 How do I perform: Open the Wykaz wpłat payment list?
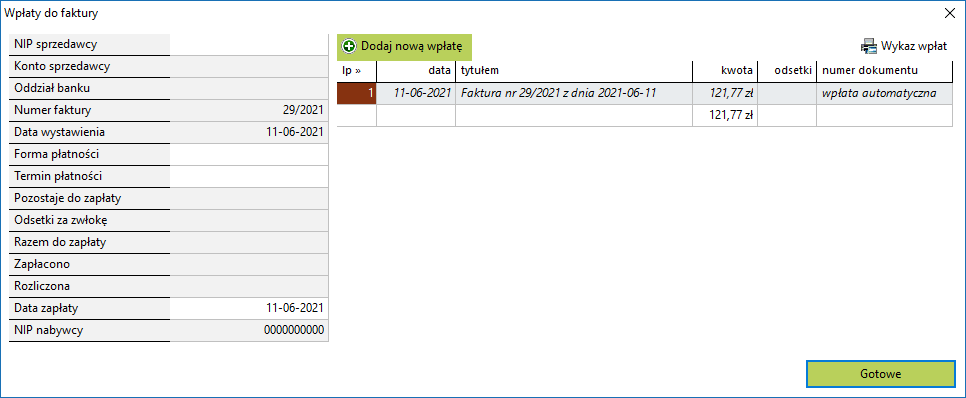(904, 46)
